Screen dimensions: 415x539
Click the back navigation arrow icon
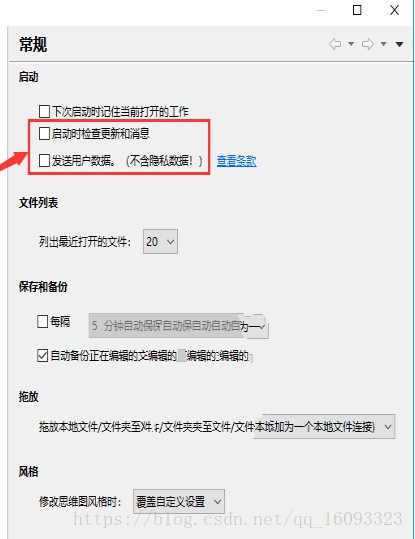tap(335, 44)
